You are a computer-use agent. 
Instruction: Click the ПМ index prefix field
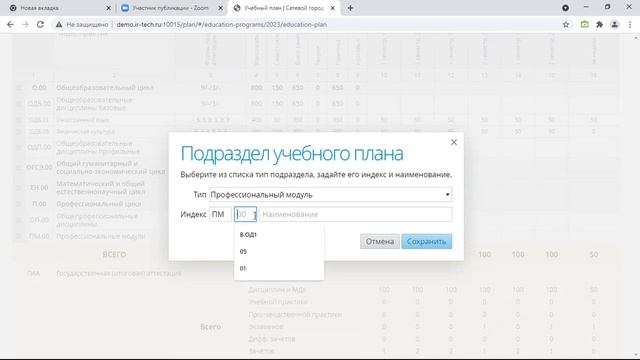220,214
